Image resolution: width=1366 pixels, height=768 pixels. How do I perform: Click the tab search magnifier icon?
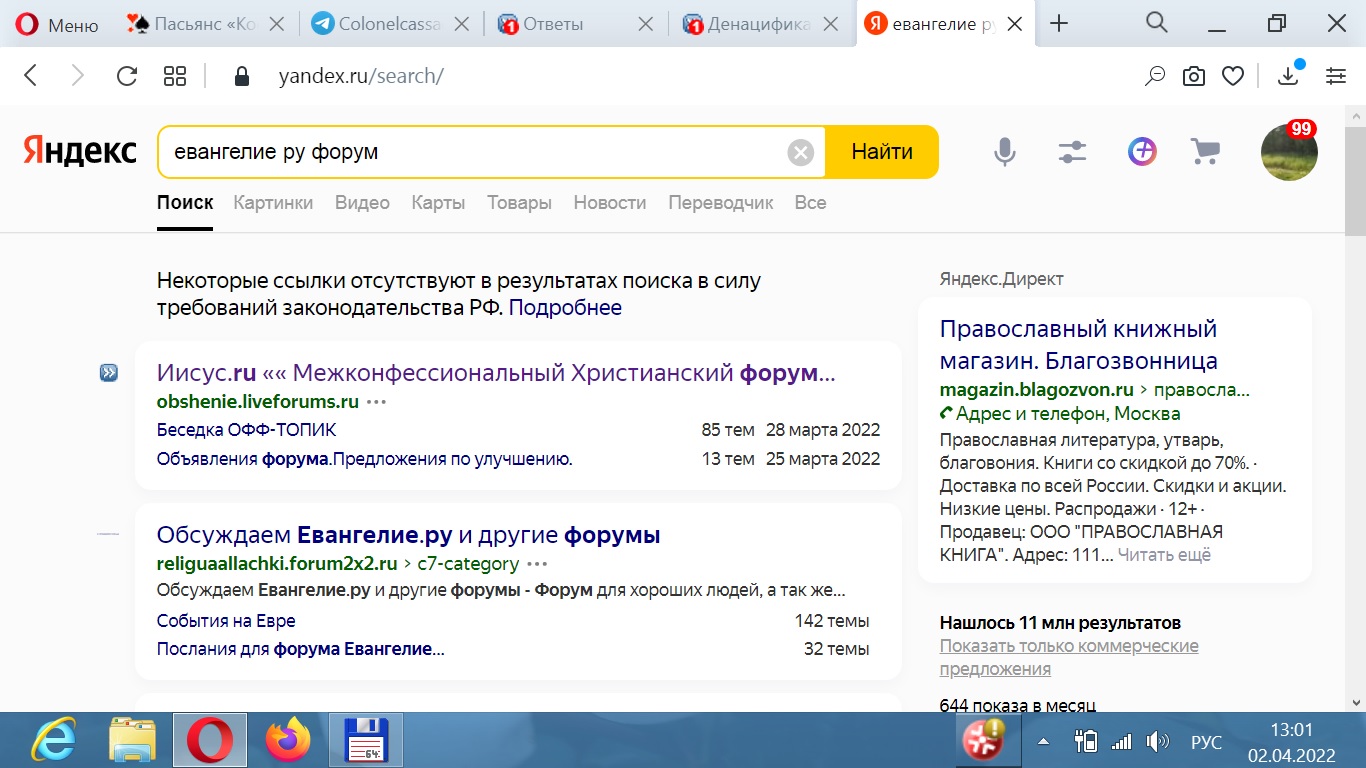coord(1156,23)
